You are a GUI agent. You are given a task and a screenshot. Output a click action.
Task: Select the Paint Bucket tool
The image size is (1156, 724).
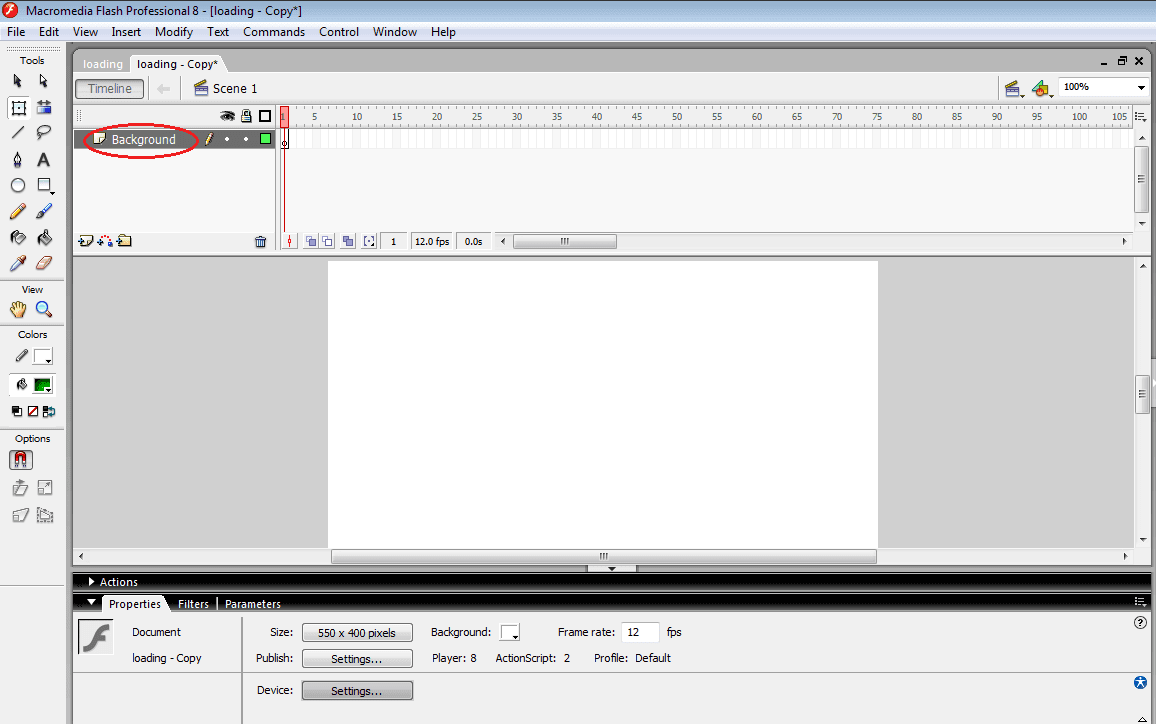[44, 237]
